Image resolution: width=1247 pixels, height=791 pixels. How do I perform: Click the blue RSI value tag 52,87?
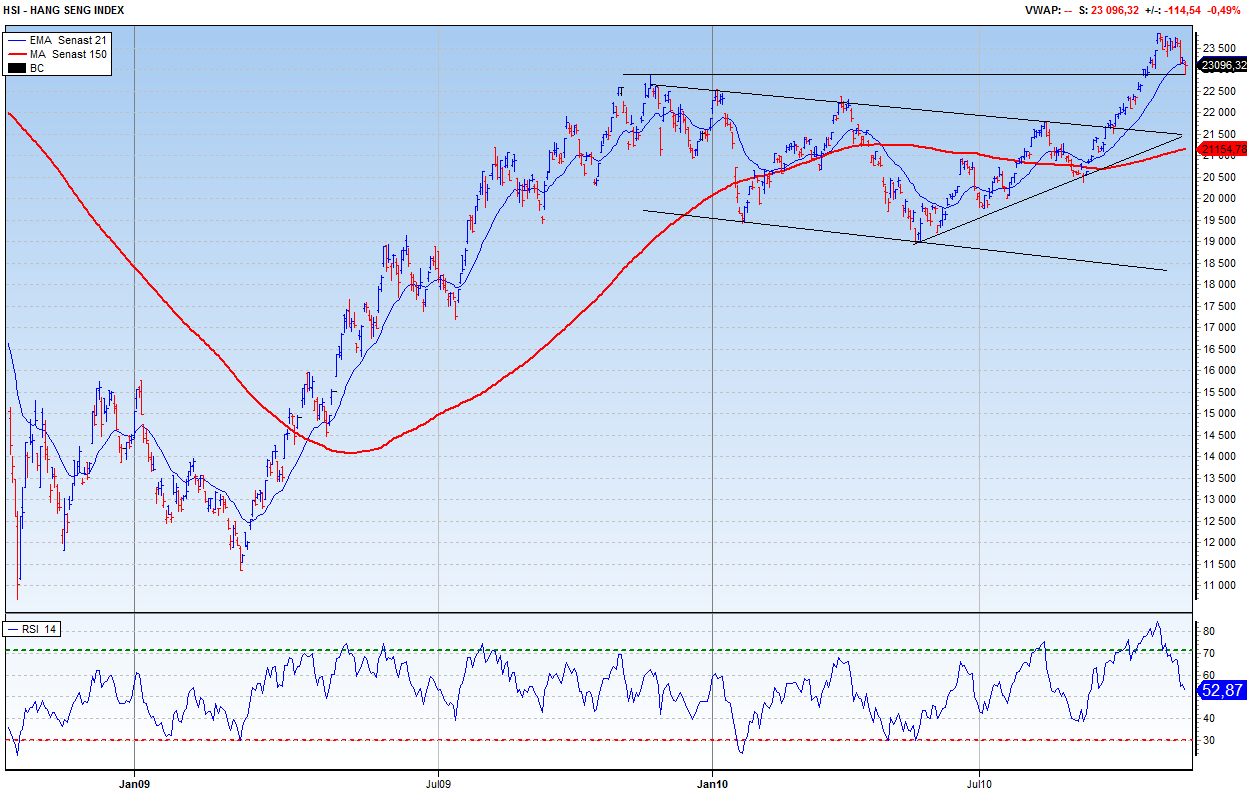point(1223,689)
